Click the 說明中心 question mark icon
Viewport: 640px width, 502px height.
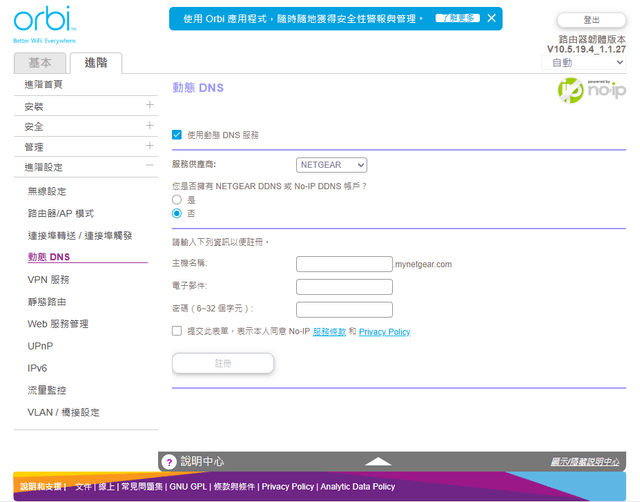tap(169, 462)
